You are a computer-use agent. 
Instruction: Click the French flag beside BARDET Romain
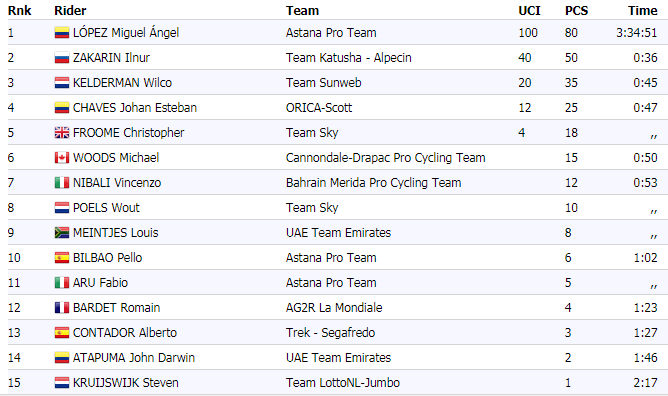point(62,308)
